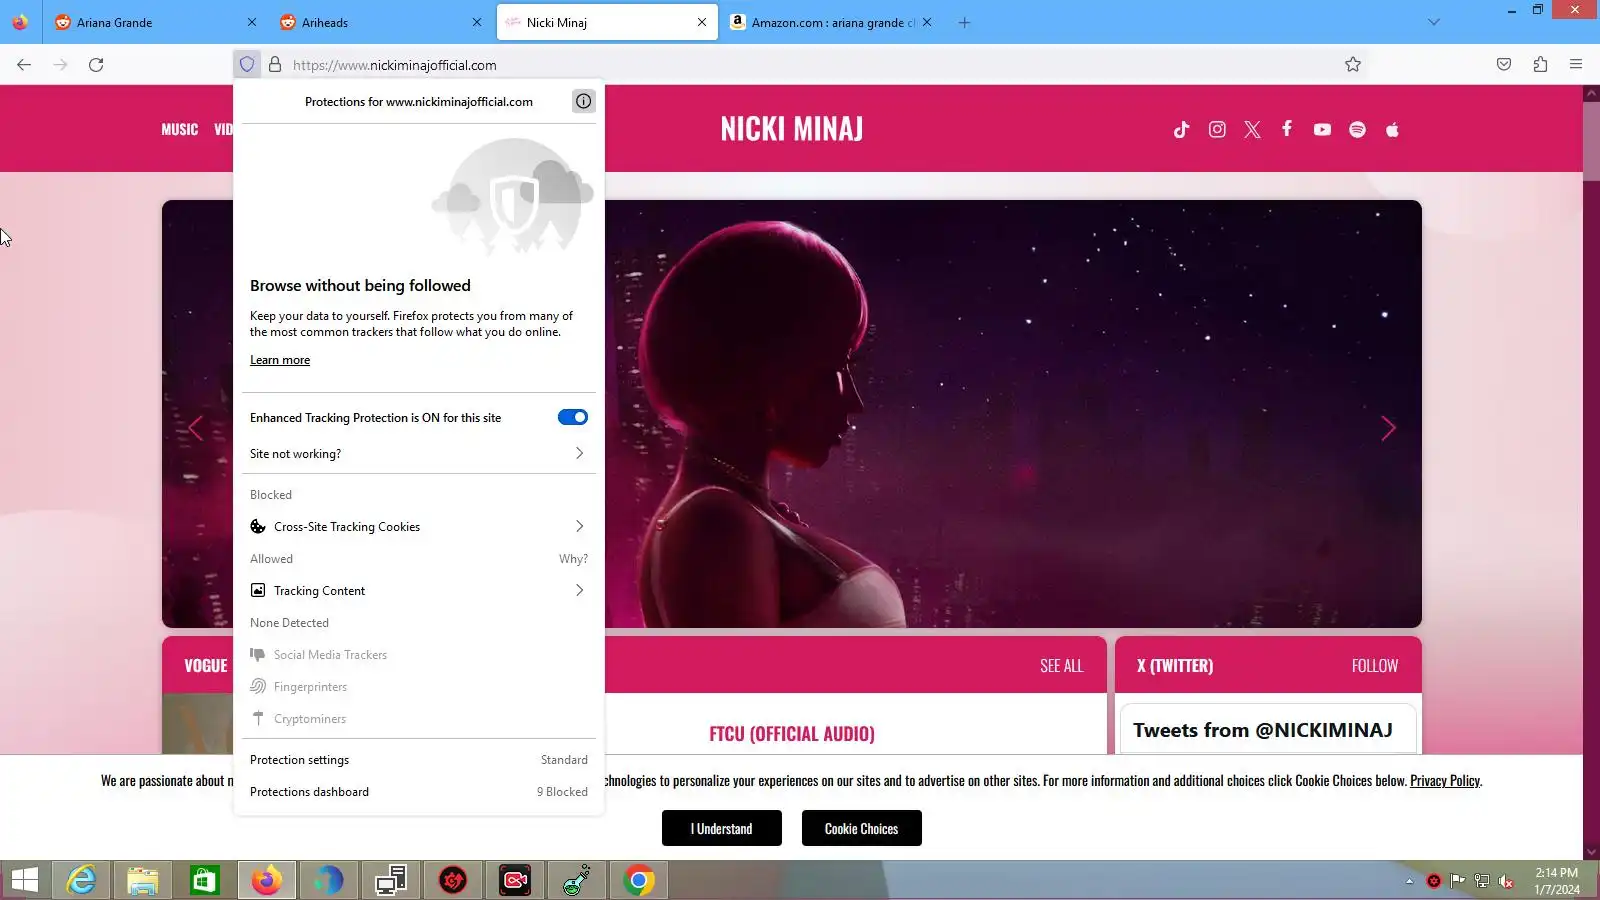
Task: Bookmark this page with the star icon
Action: point(1353,64)
